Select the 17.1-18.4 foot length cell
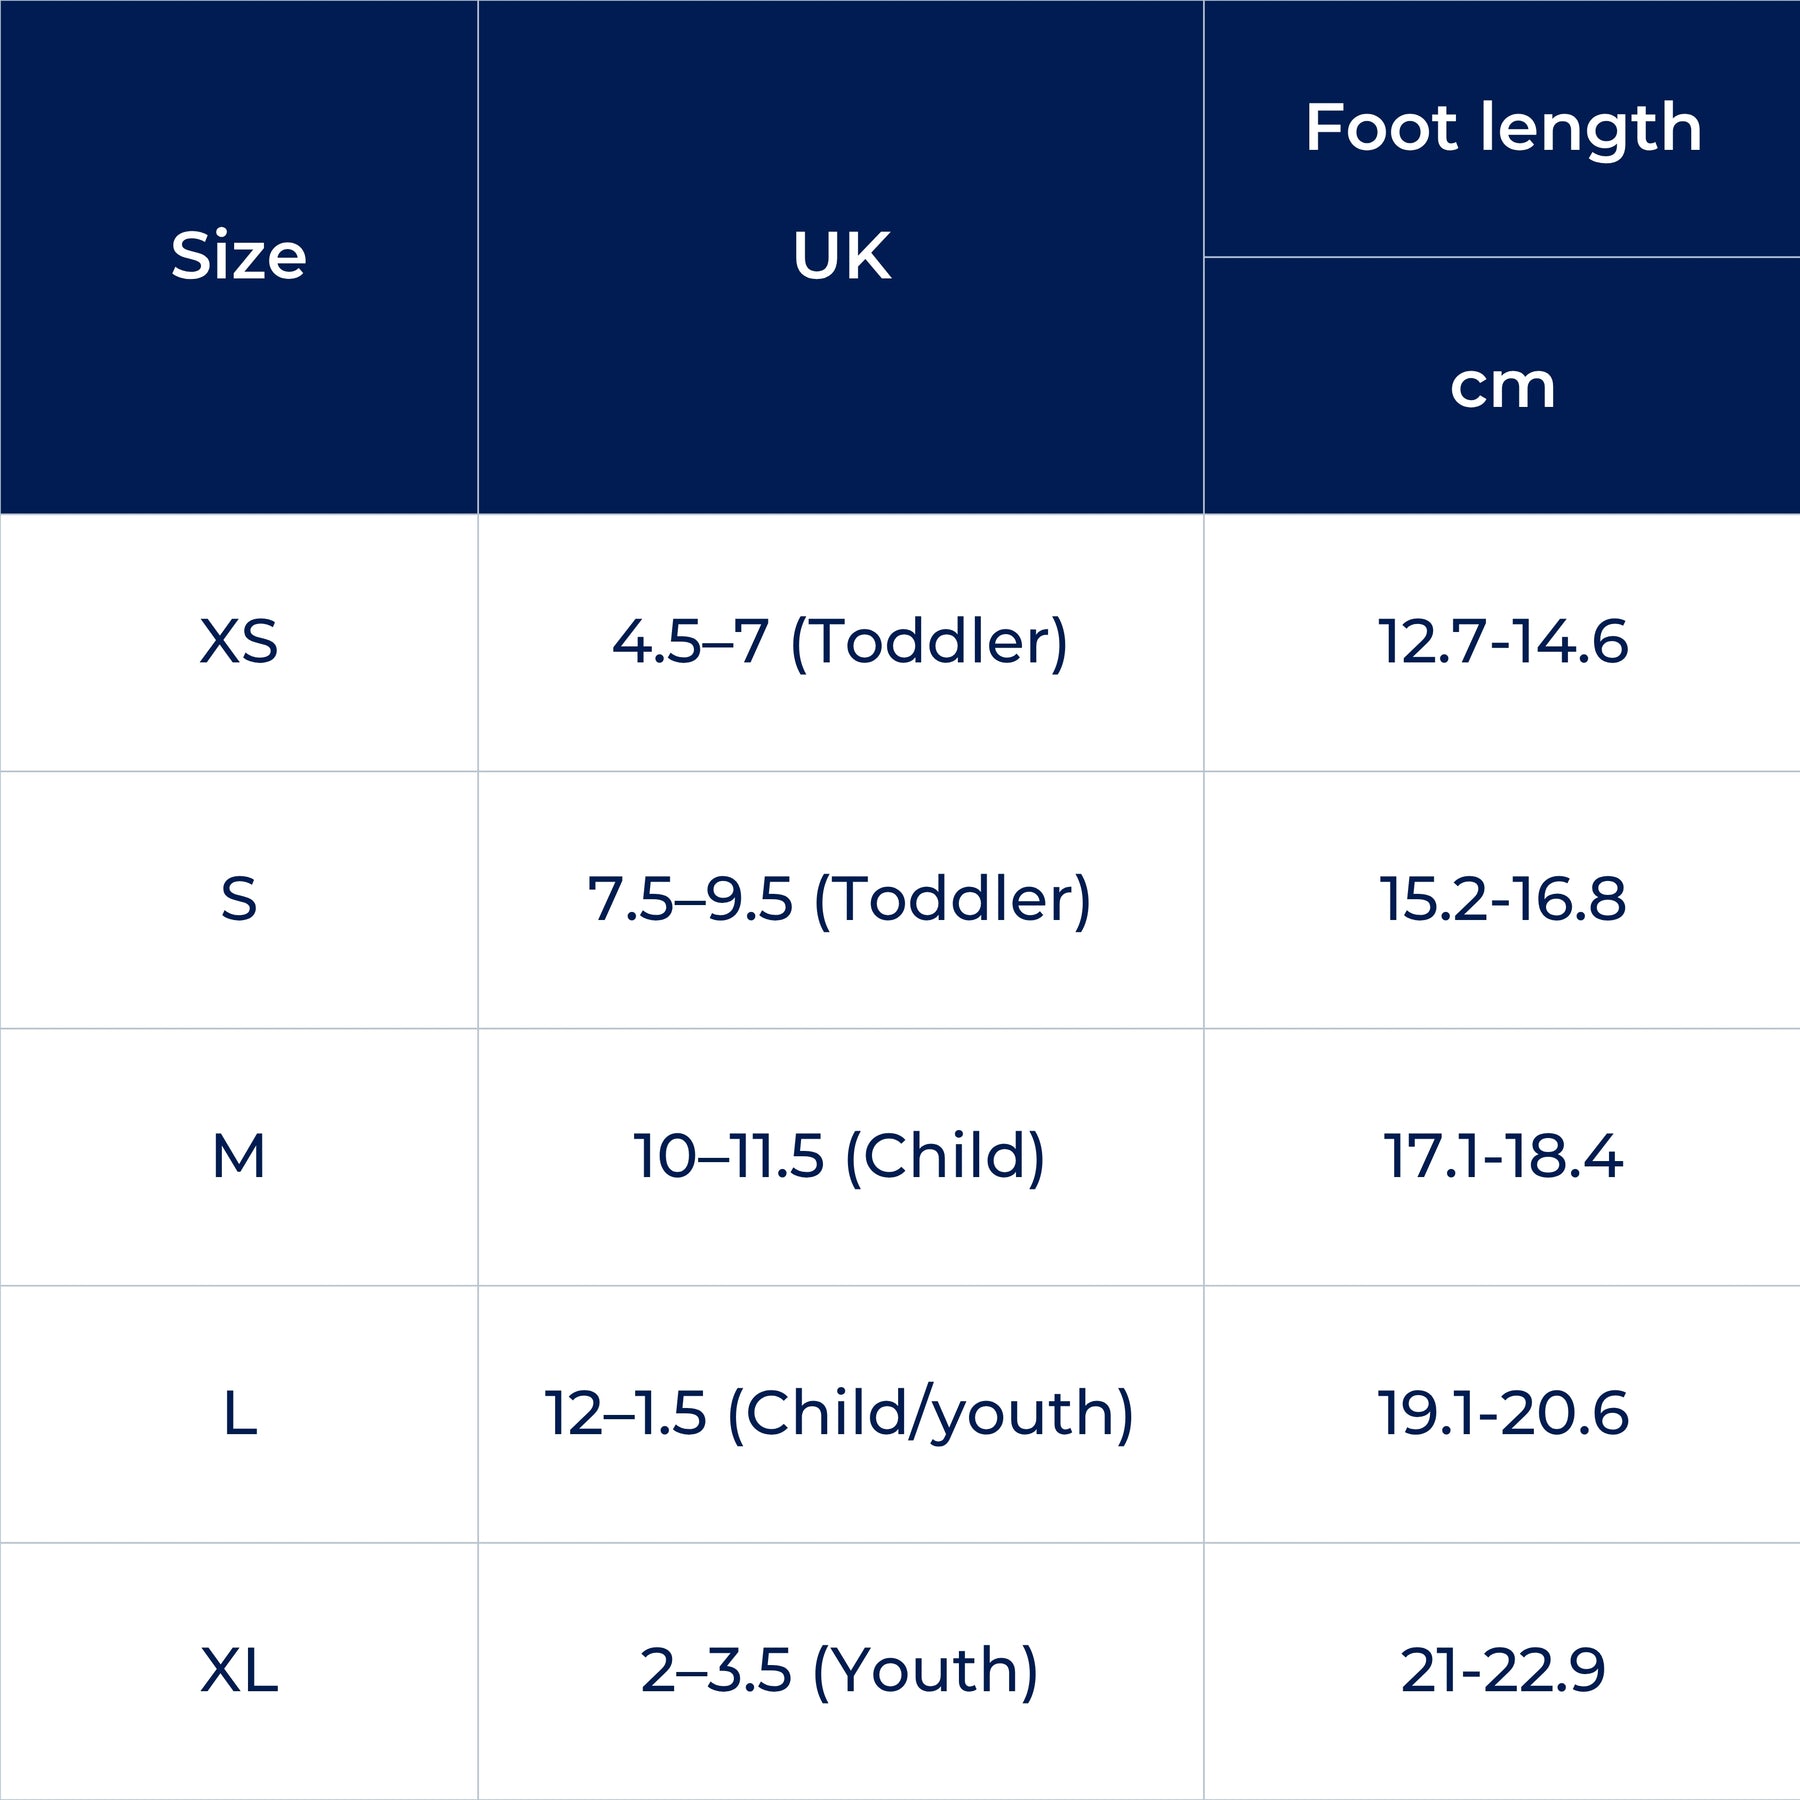Screen dimensions: 1800x1800 click(1502, 1156)
